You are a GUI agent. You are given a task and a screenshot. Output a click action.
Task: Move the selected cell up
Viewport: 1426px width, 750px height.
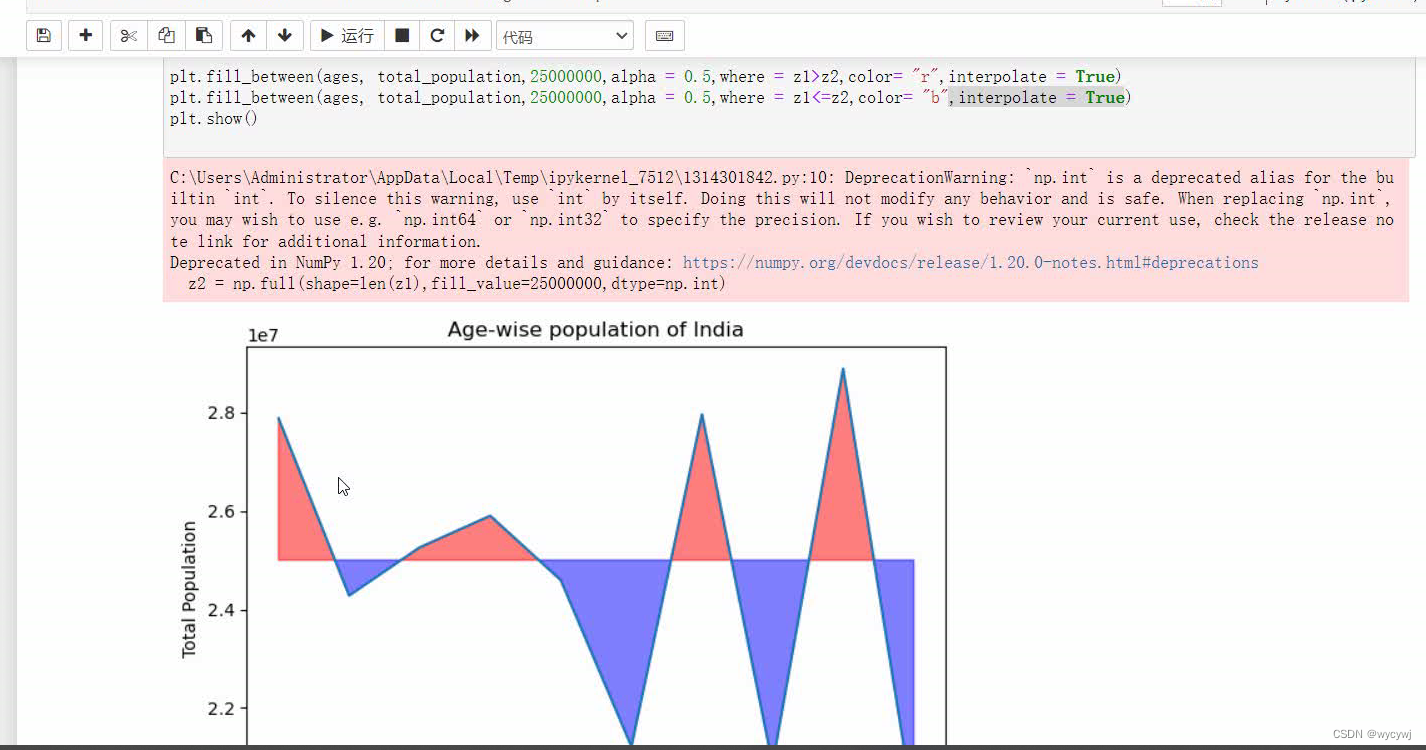pos(247,35)
